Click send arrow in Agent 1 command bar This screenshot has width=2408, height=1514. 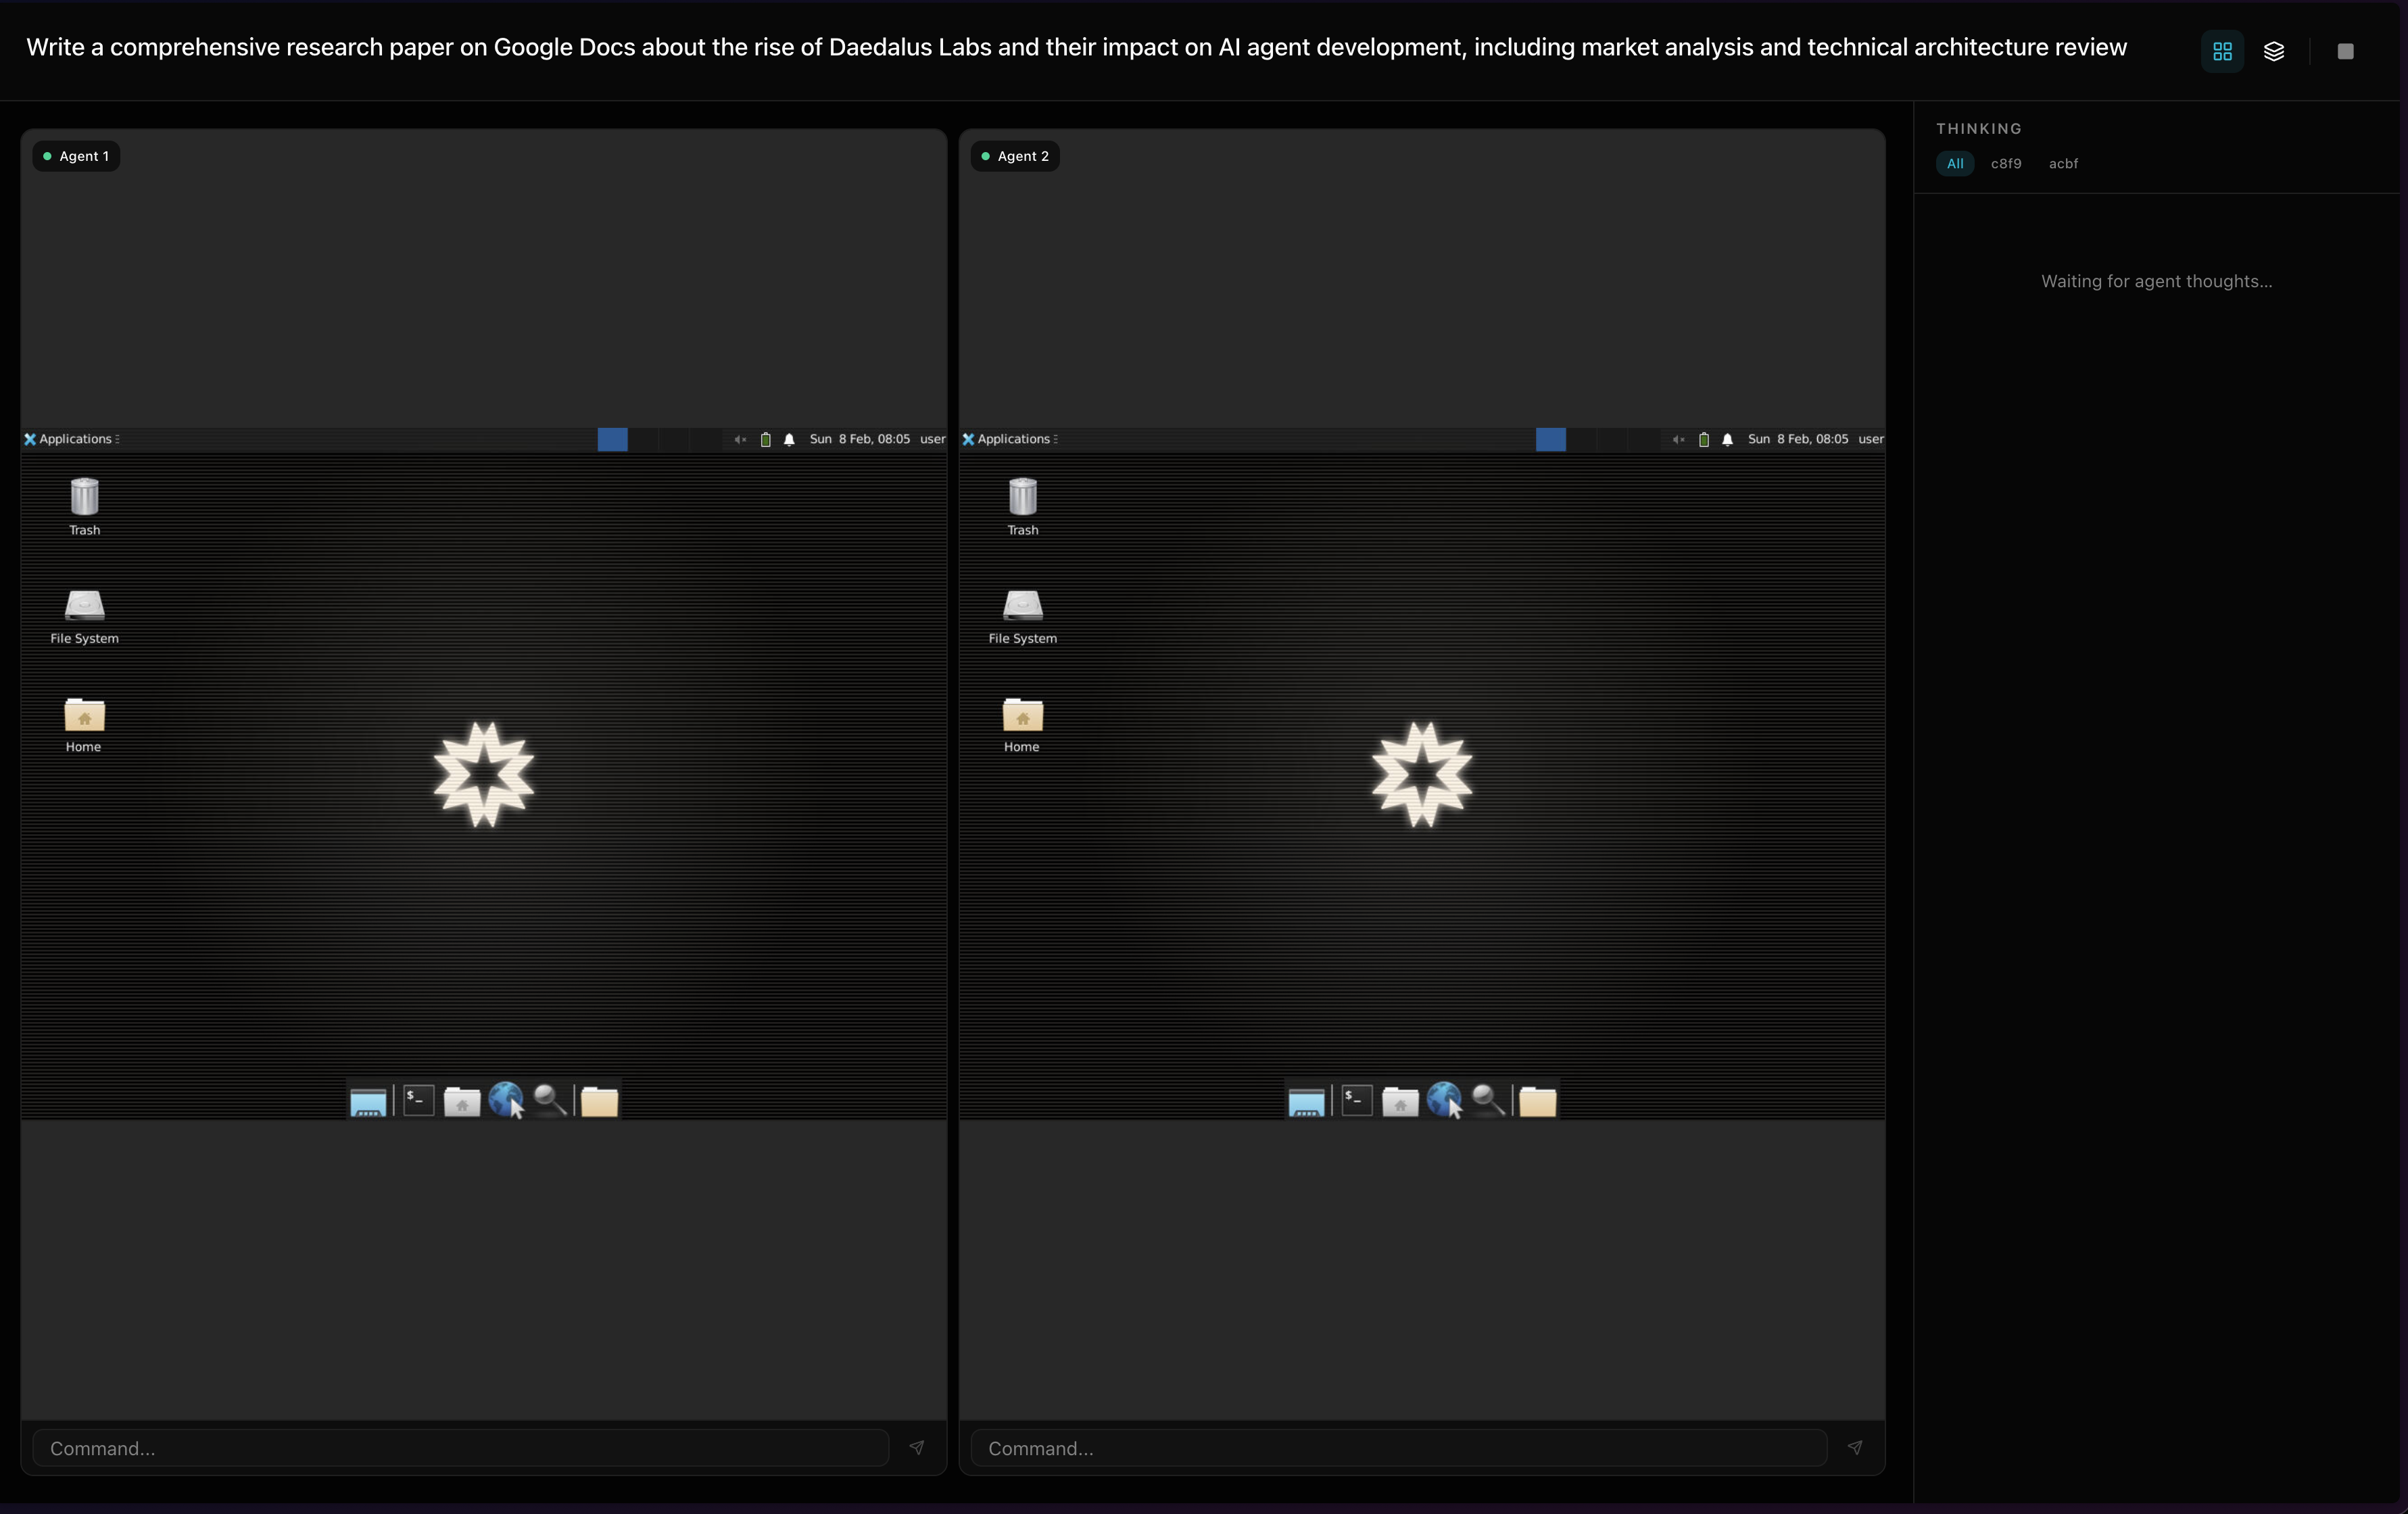click(x=916, y=1447)
